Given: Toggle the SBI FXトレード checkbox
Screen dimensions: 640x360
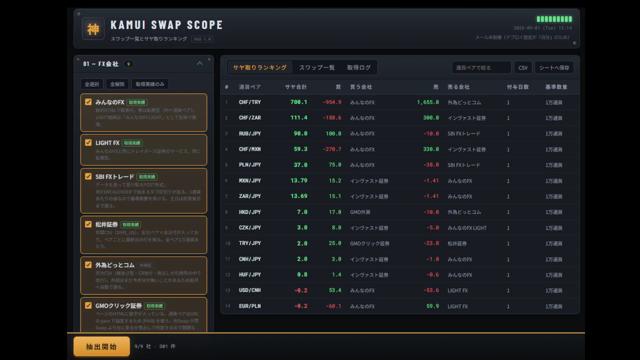Looking at the screenshot, I should (88, 176).
